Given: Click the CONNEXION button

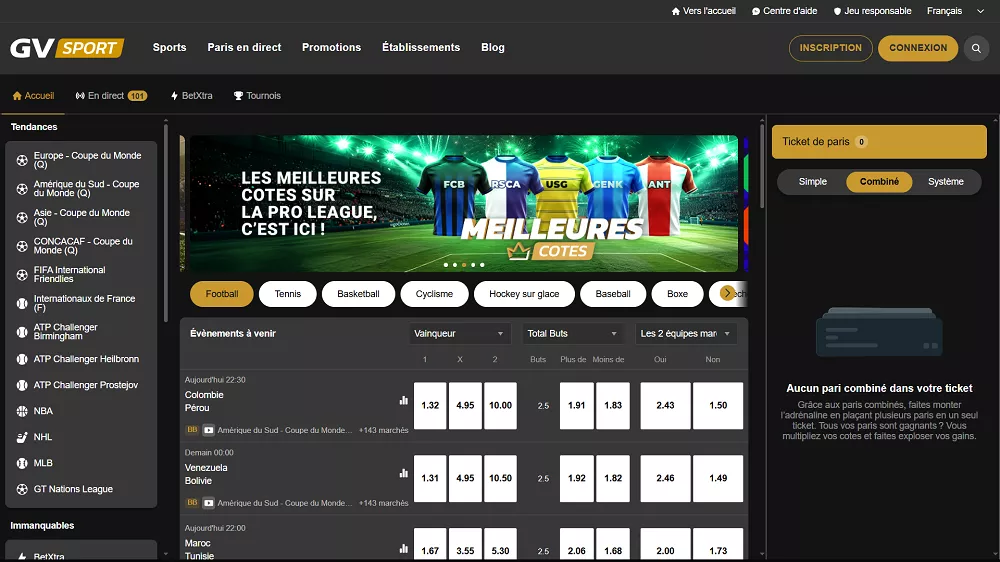Looking at the screenshot, I should coord(918,48).
